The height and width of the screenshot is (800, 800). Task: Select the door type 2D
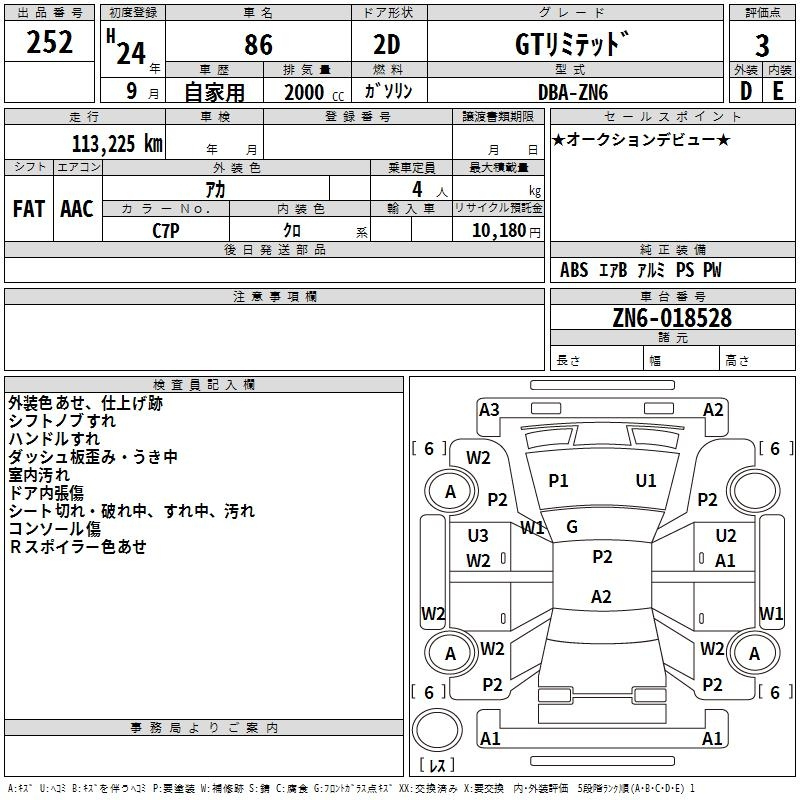click(x=386, y=45)
